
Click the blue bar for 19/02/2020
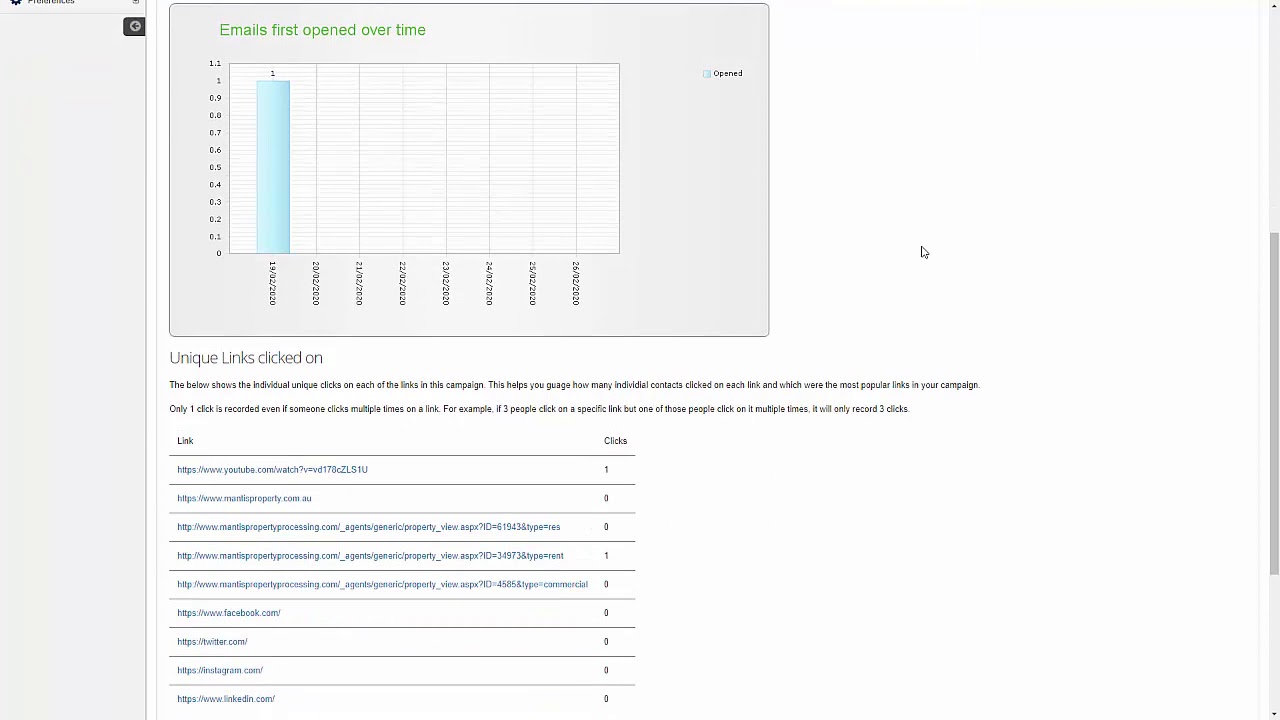[x=273, y=167]
